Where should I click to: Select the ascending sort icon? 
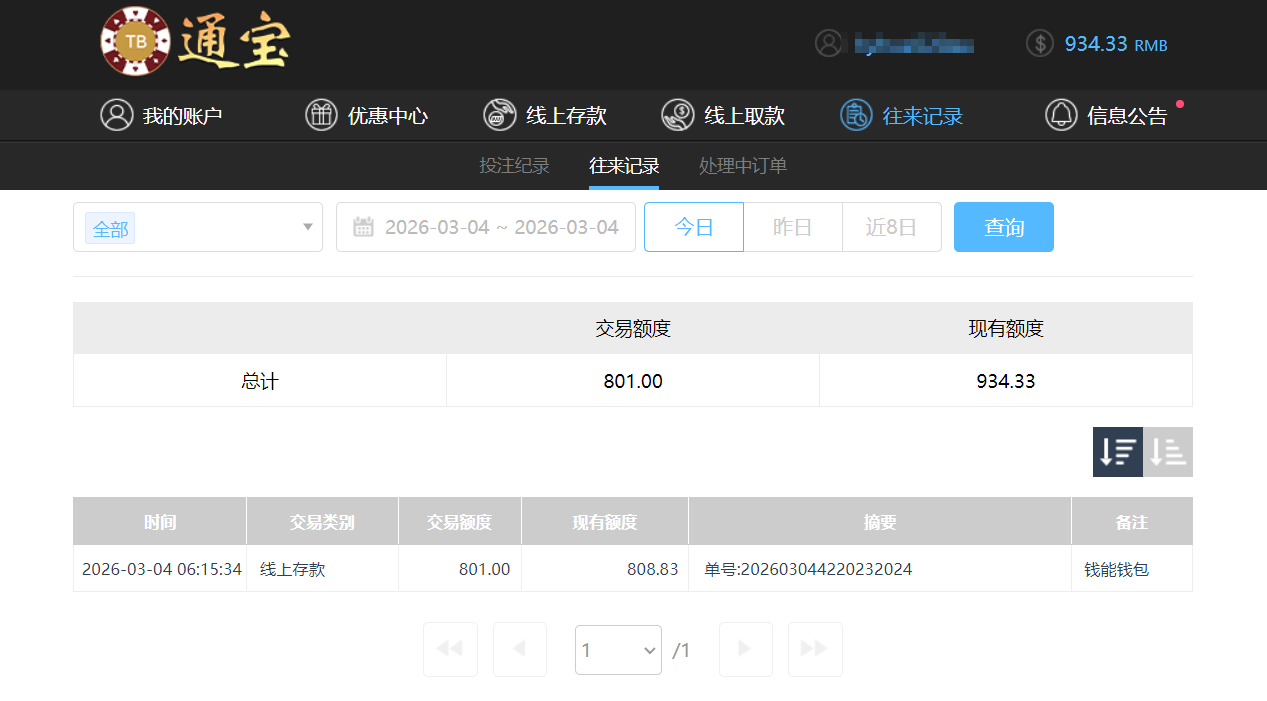pos(1167,451)
